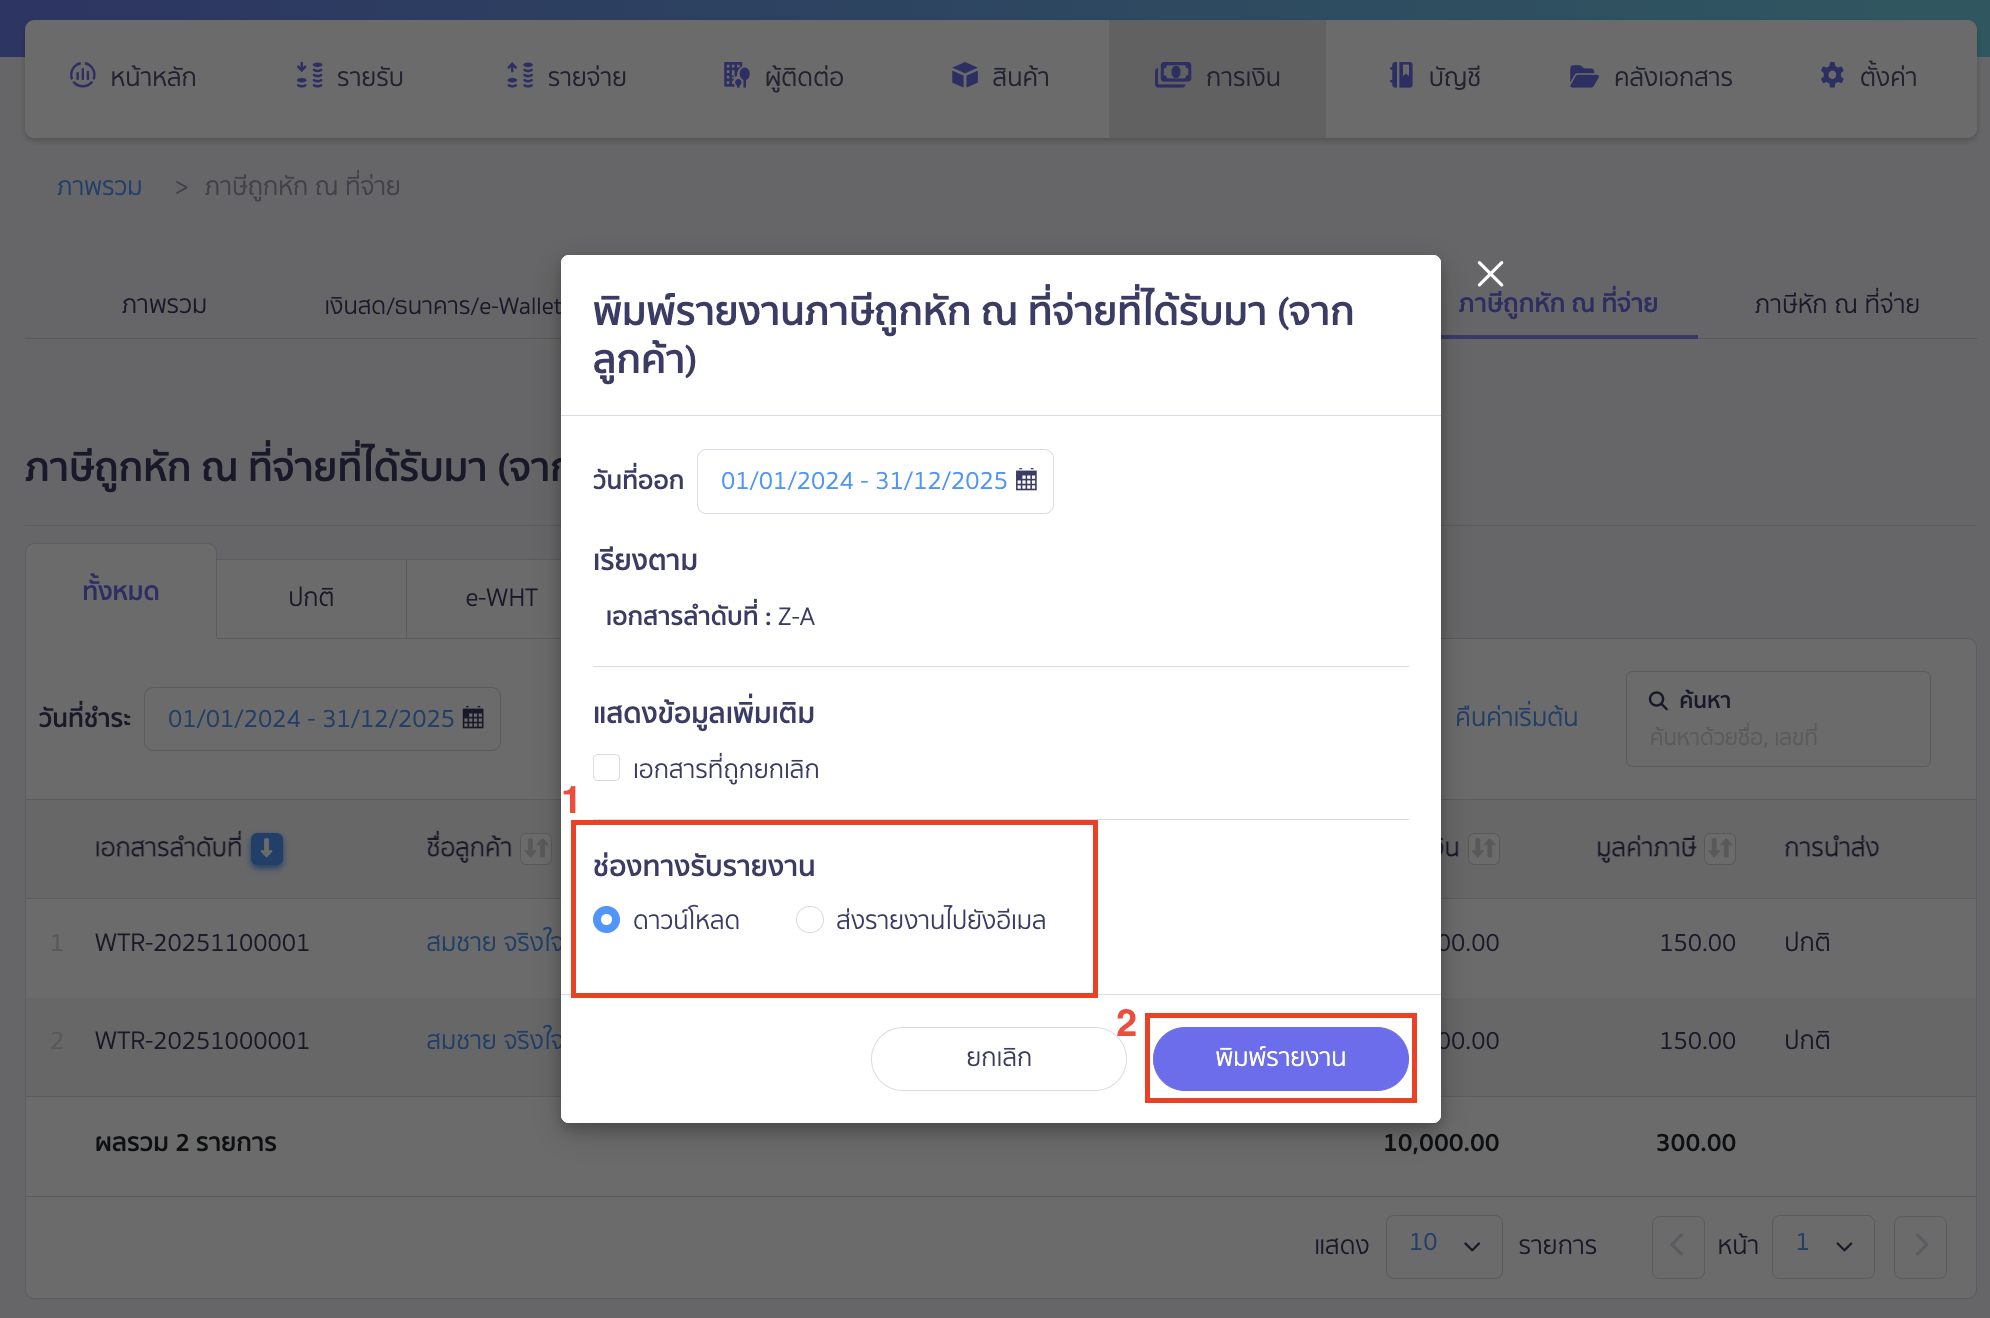Open the สินค้า products icon
The image size is (1990, 1318).
tap(963, 76)
